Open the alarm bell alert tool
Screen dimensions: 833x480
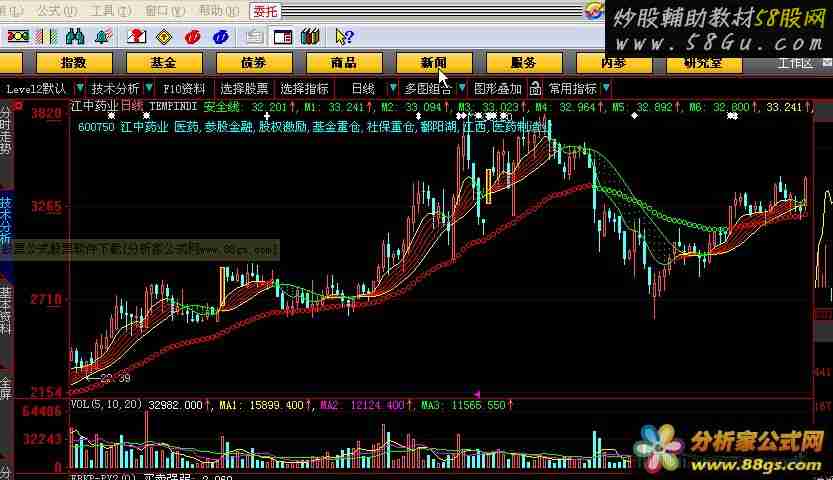(103, 37)
